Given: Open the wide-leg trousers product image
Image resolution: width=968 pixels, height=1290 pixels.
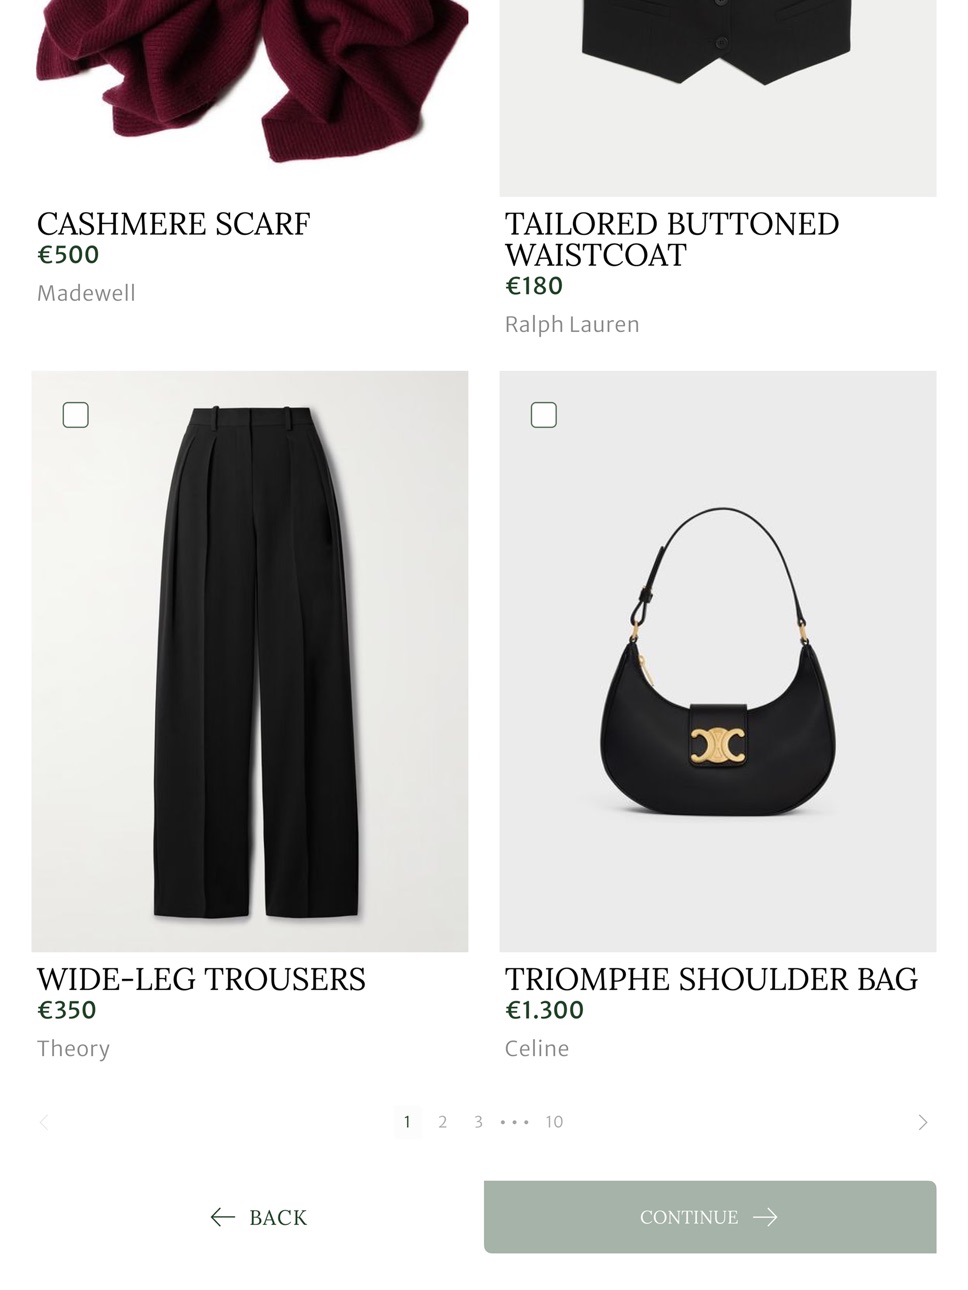Looking at the screenshot, I should (250, 661).
